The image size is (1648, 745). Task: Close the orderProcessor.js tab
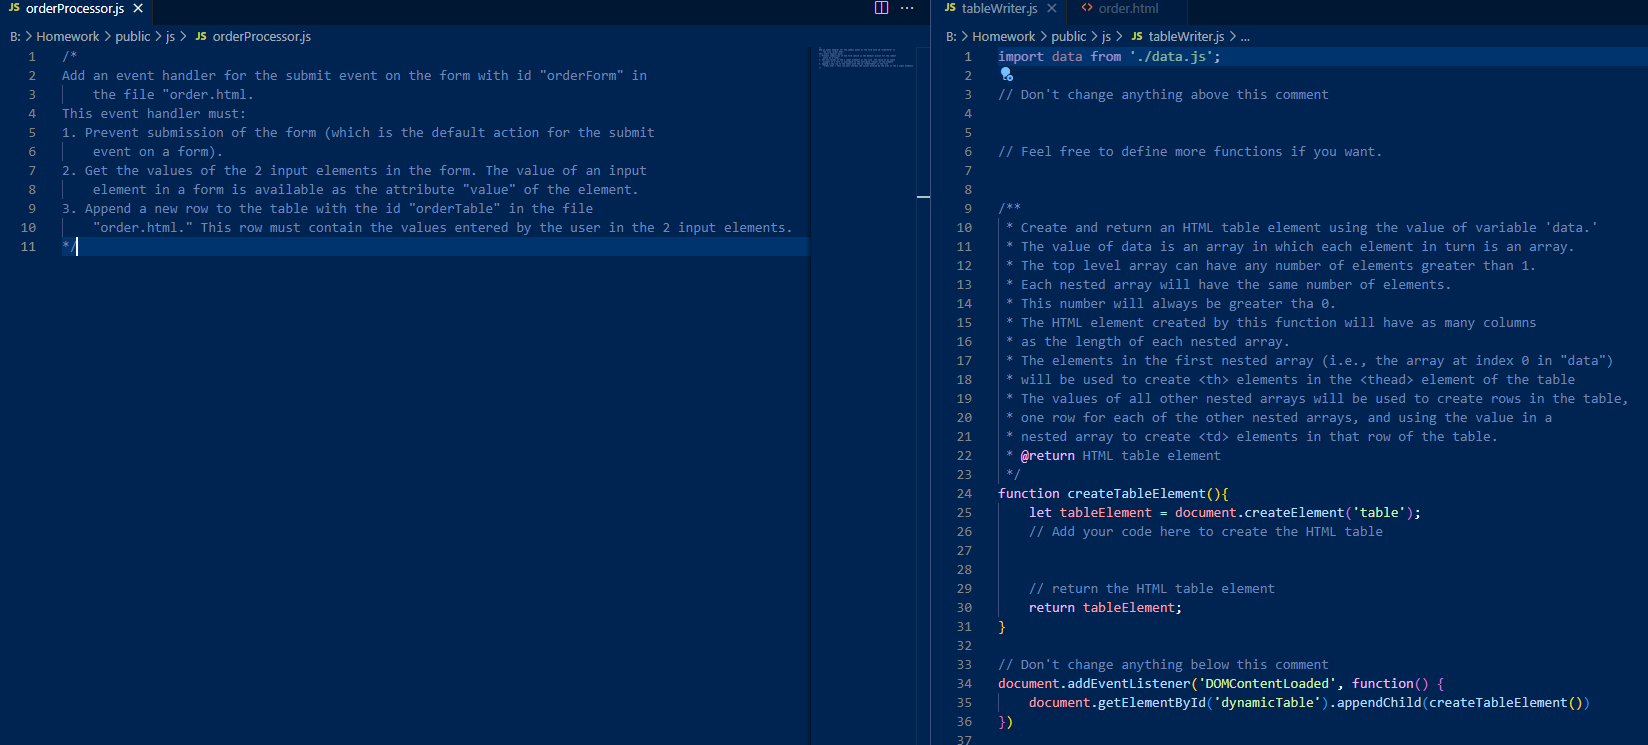pos(138,8)
